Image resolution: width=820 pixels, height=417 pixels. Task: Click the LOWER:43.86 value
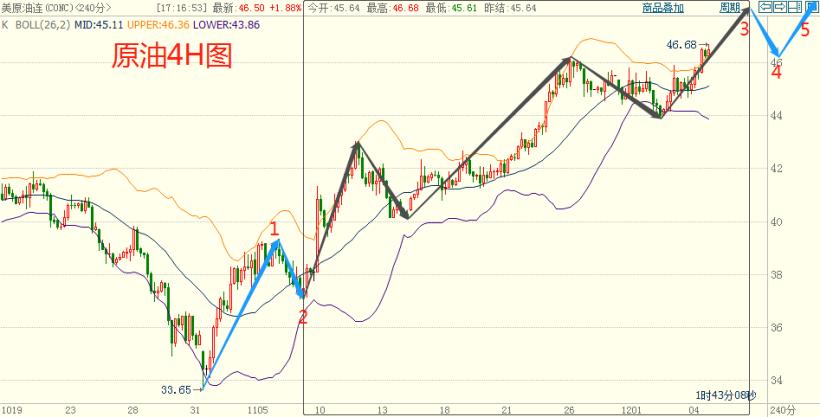coord(225,25)
